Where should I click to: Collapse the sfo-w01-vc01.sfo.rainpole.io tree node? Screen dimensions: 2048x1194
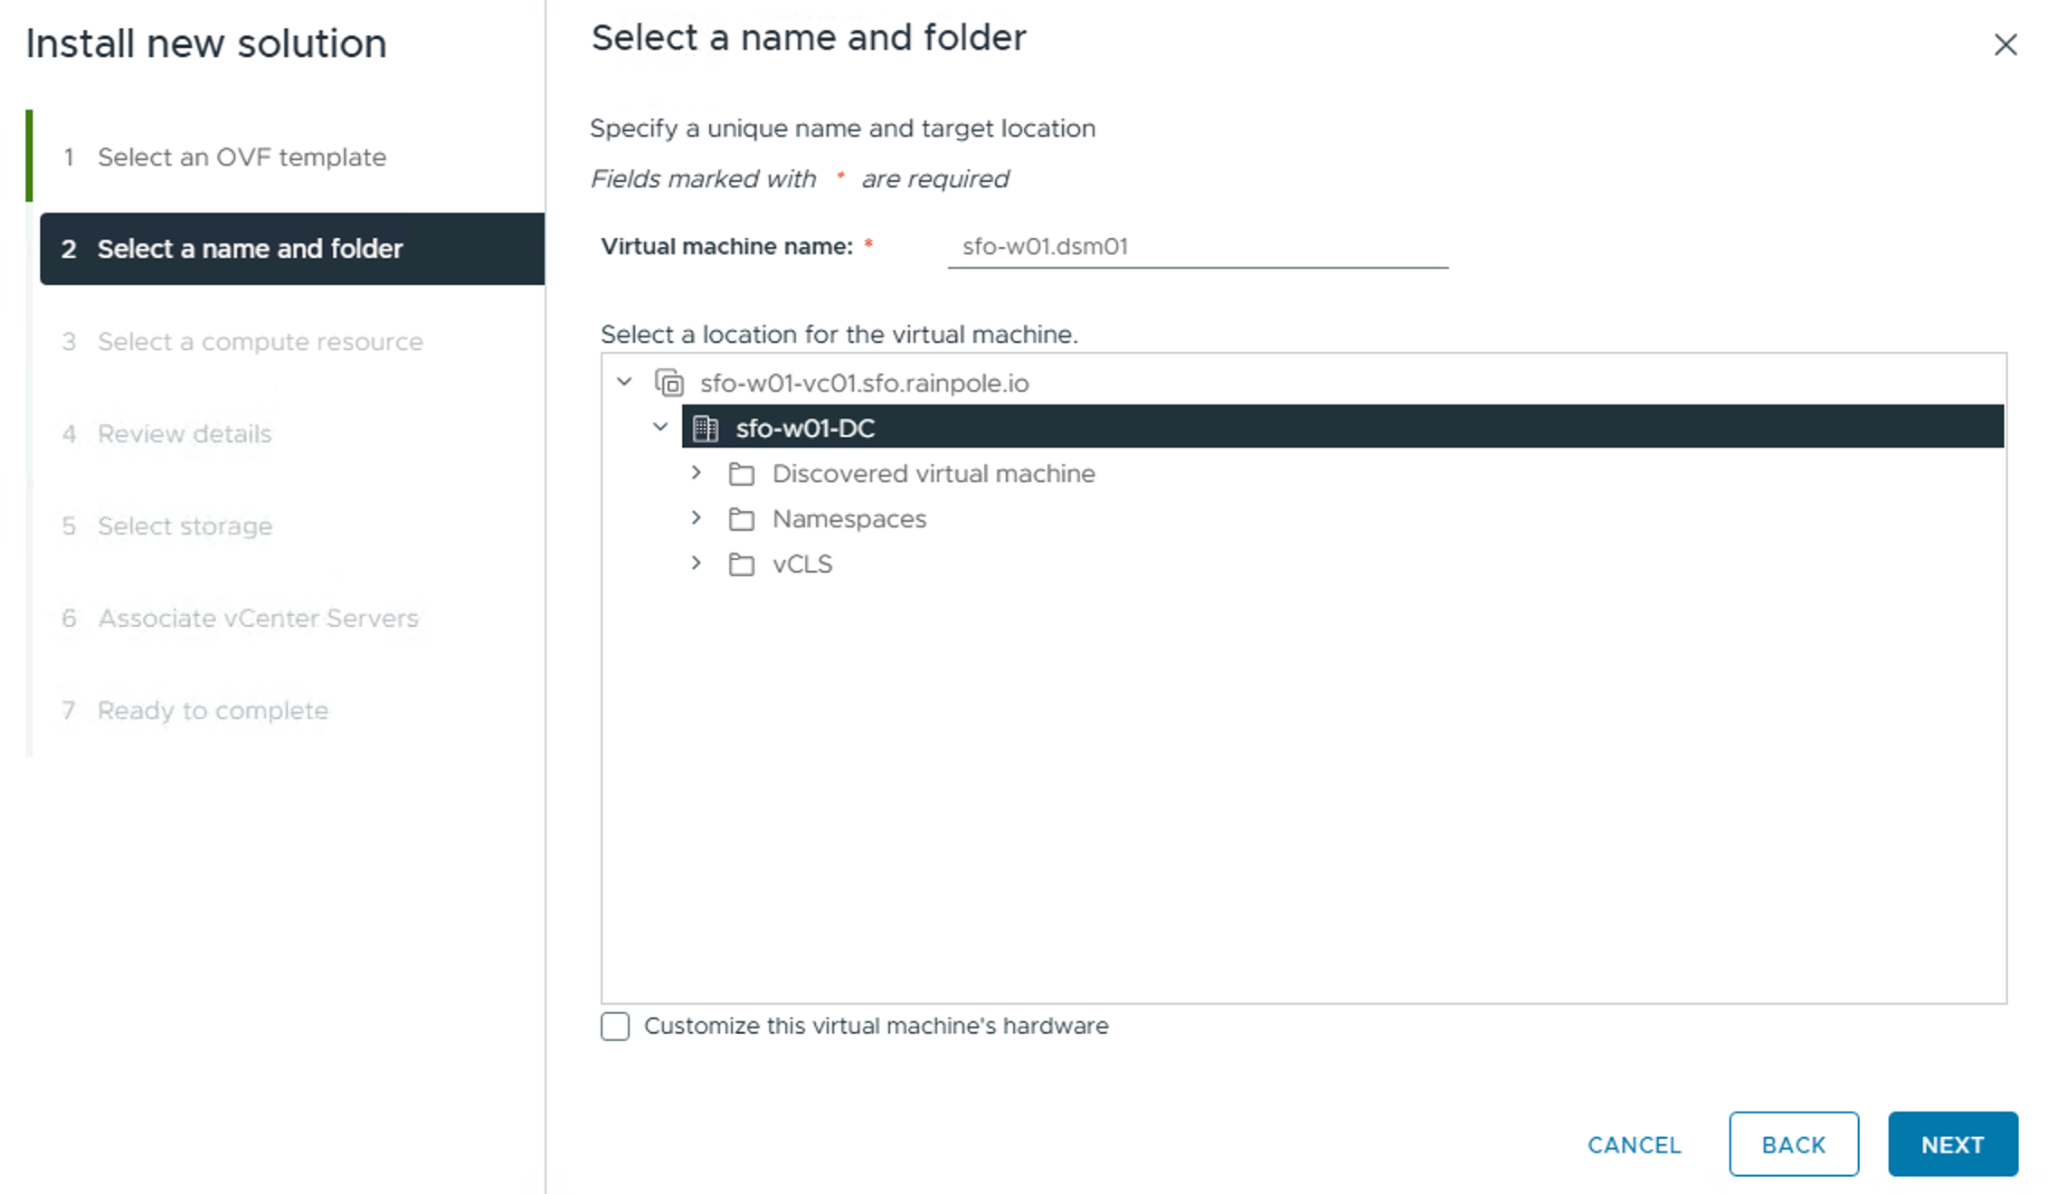pos(625,382)
